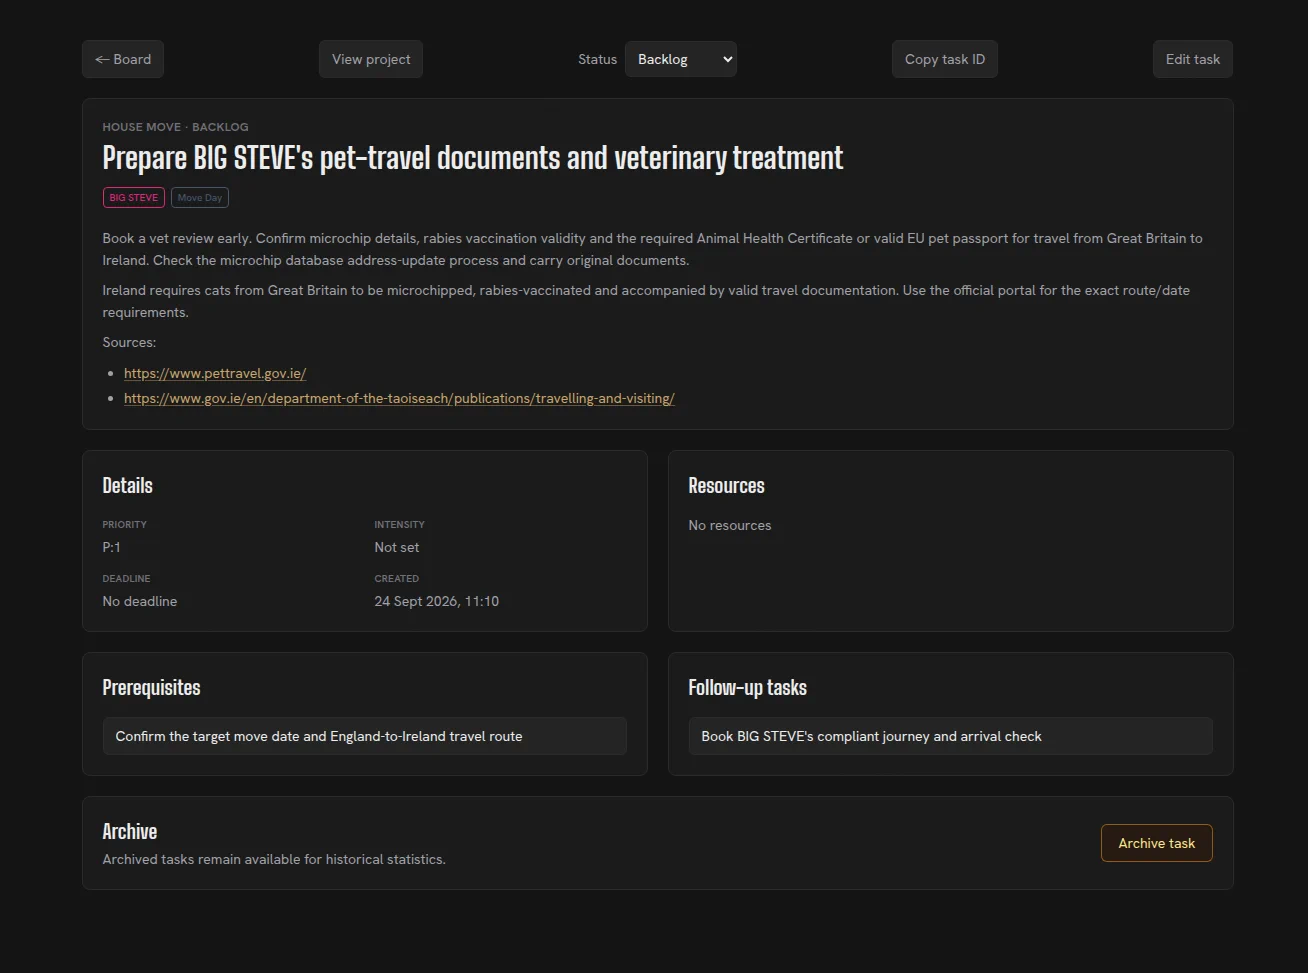The height and width of the screenshot is (973, 1308).
Task: Click the created date 24 Sept 2026, 11:10
Action: click(437, 601)
